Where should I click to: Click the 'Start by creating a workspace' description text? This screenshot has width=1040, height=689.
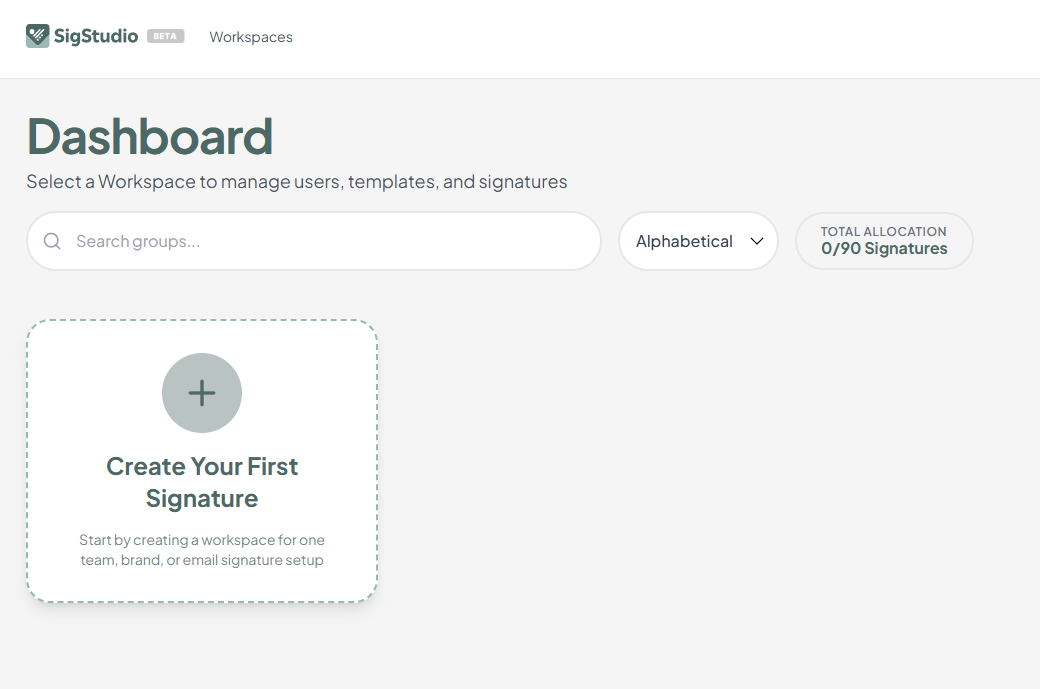pyautogui.click(x=202, y=550)
